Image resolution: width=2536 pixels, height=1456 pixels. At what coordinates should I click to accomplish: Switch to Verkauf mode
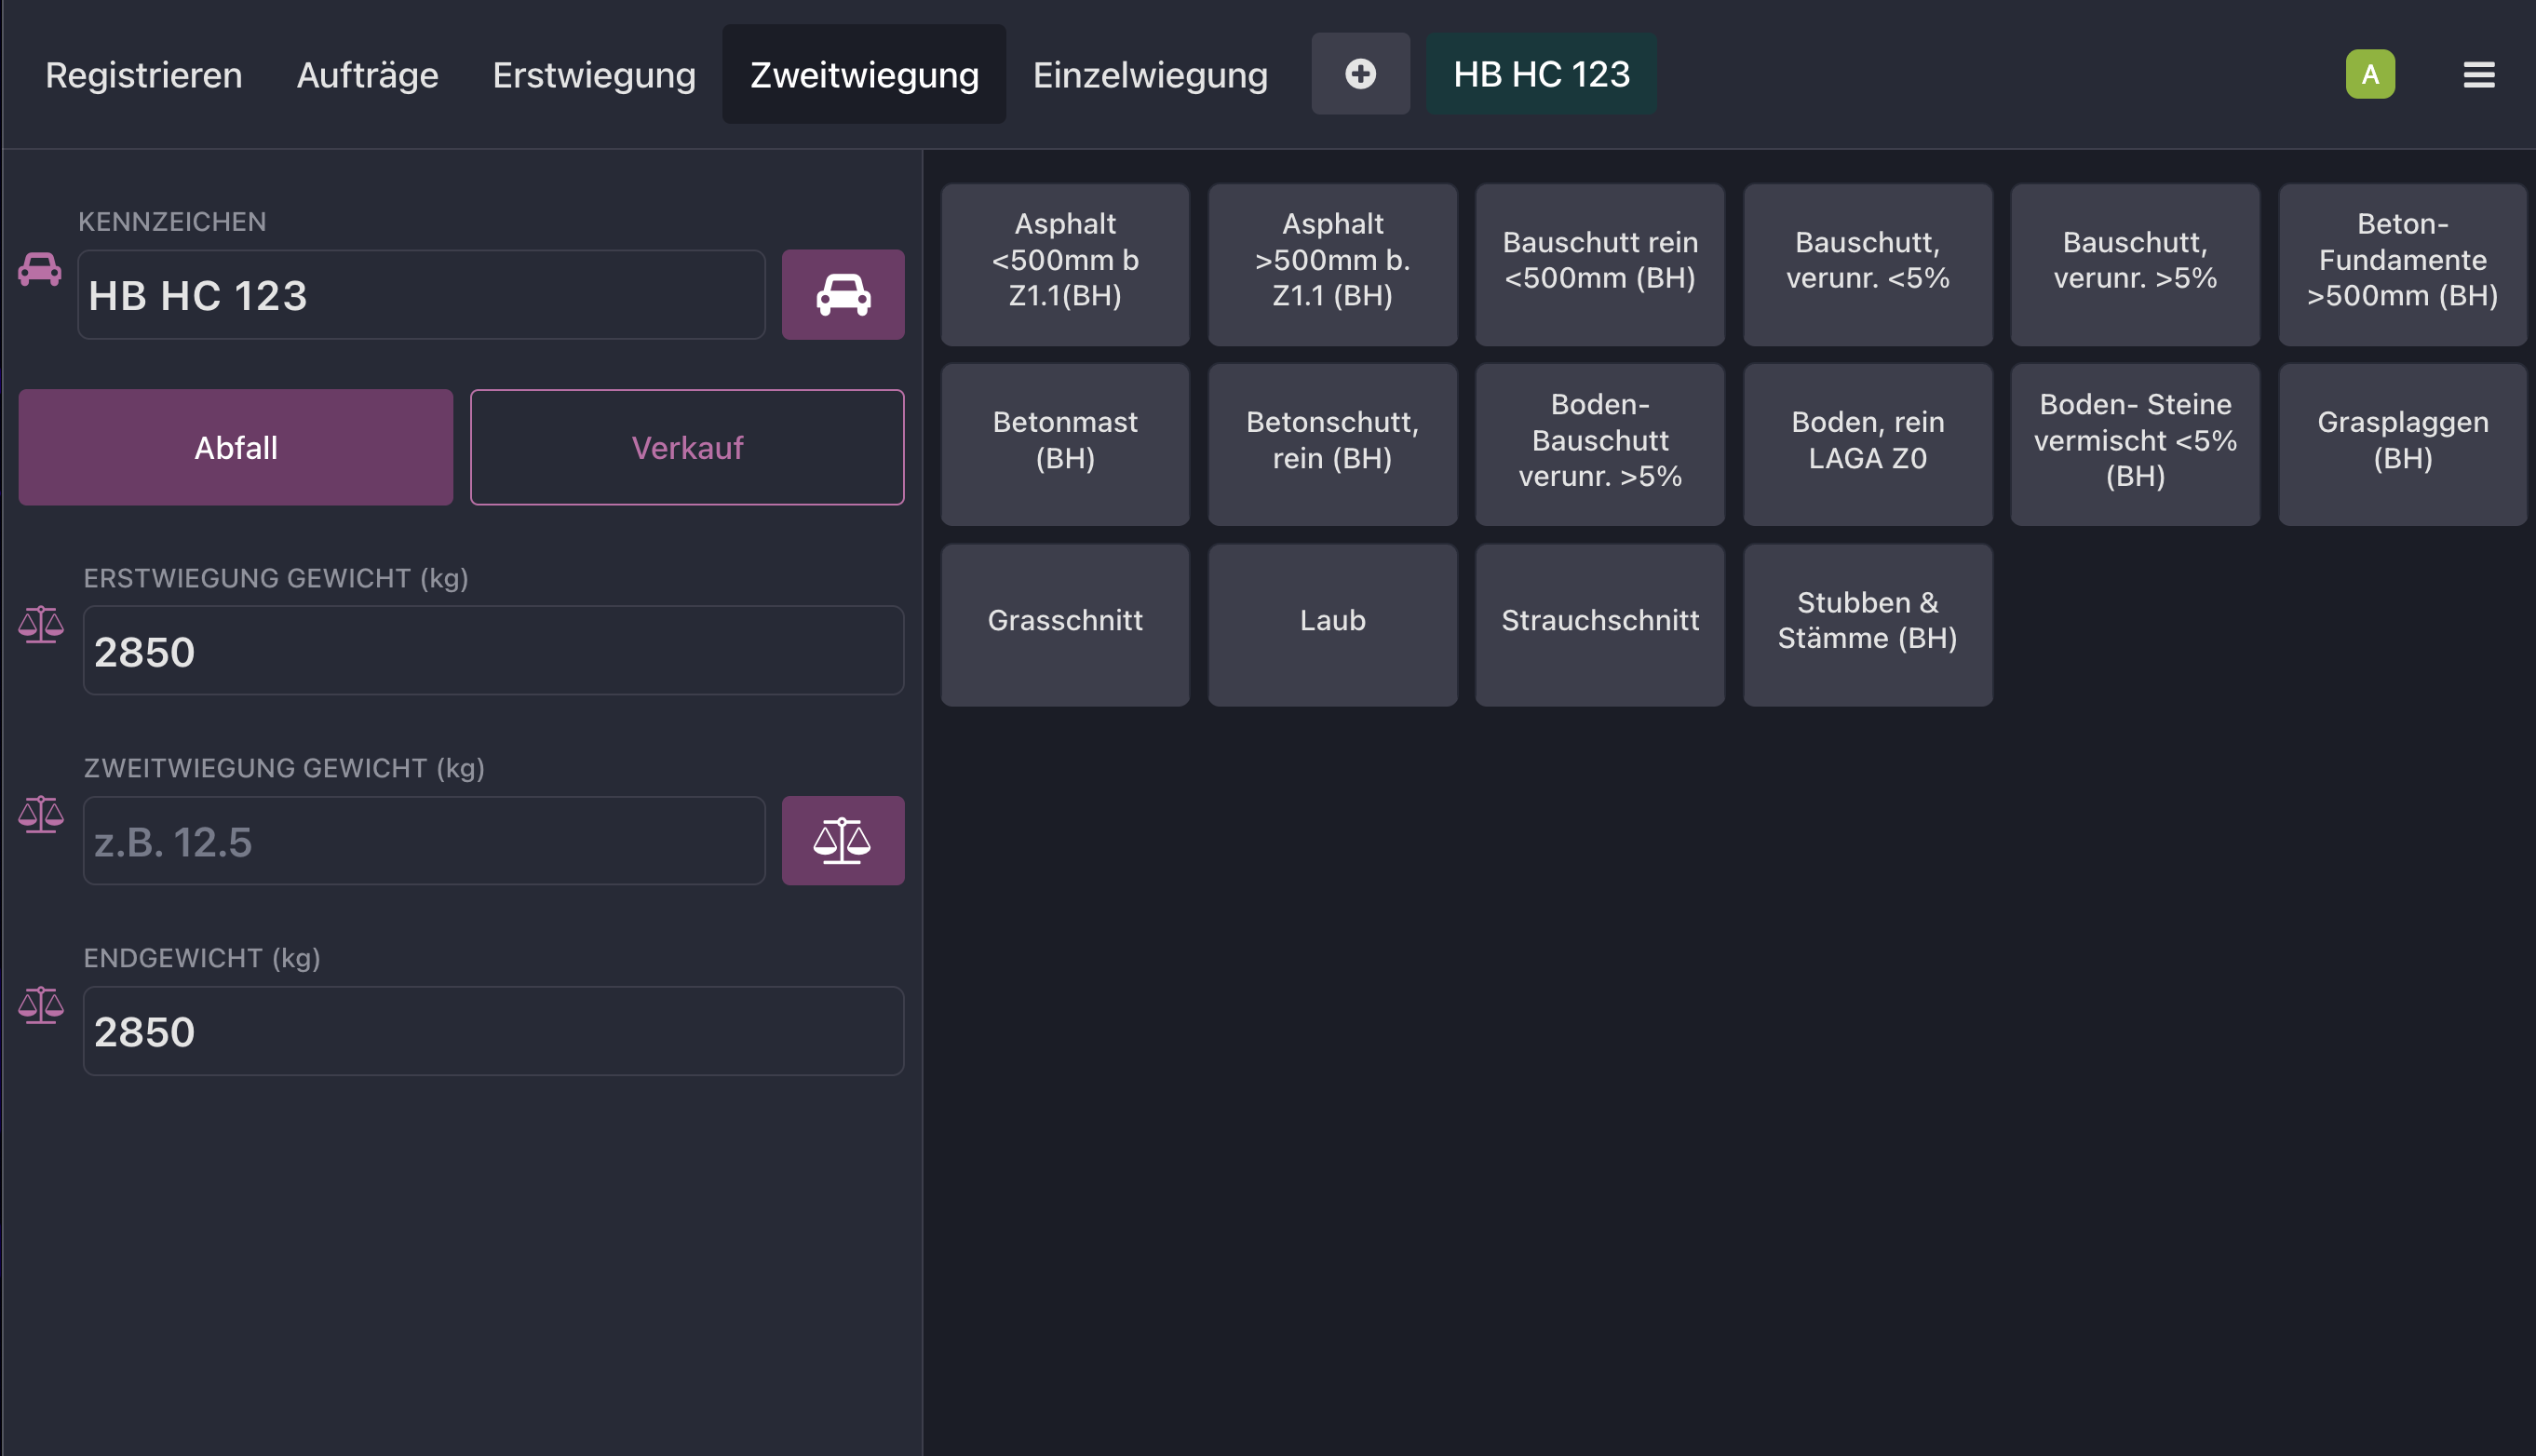tap(687, 447)
